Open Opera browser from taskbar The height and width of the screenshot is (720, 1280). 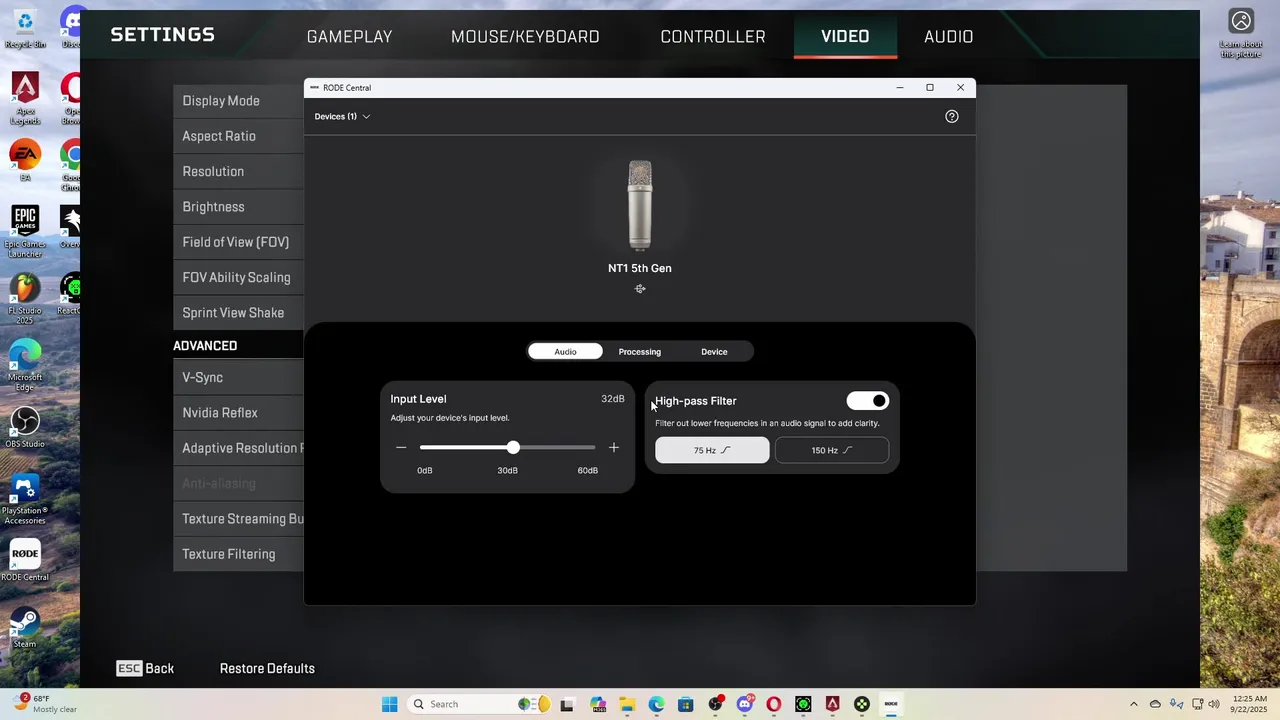click(x=773, y=704)
